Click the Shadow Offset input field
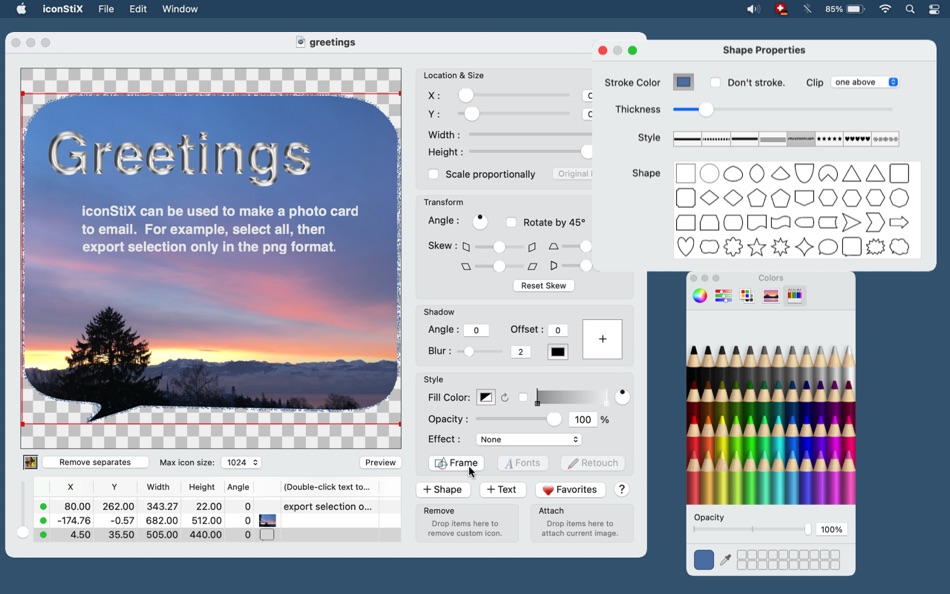Screen dimensions: 950x594 [x=557, y=330]
